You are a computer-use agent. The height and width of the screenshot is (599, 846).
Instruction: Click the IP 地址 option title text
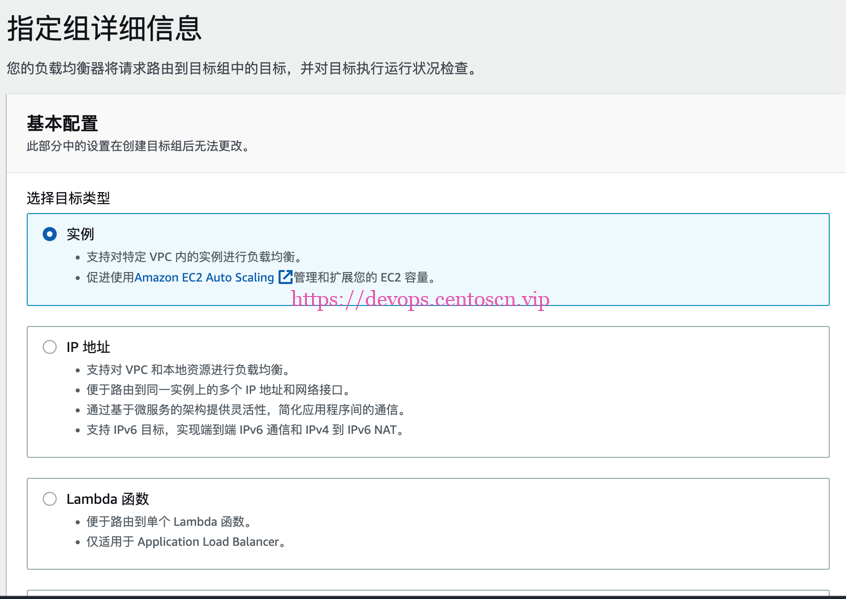(88, 347)
